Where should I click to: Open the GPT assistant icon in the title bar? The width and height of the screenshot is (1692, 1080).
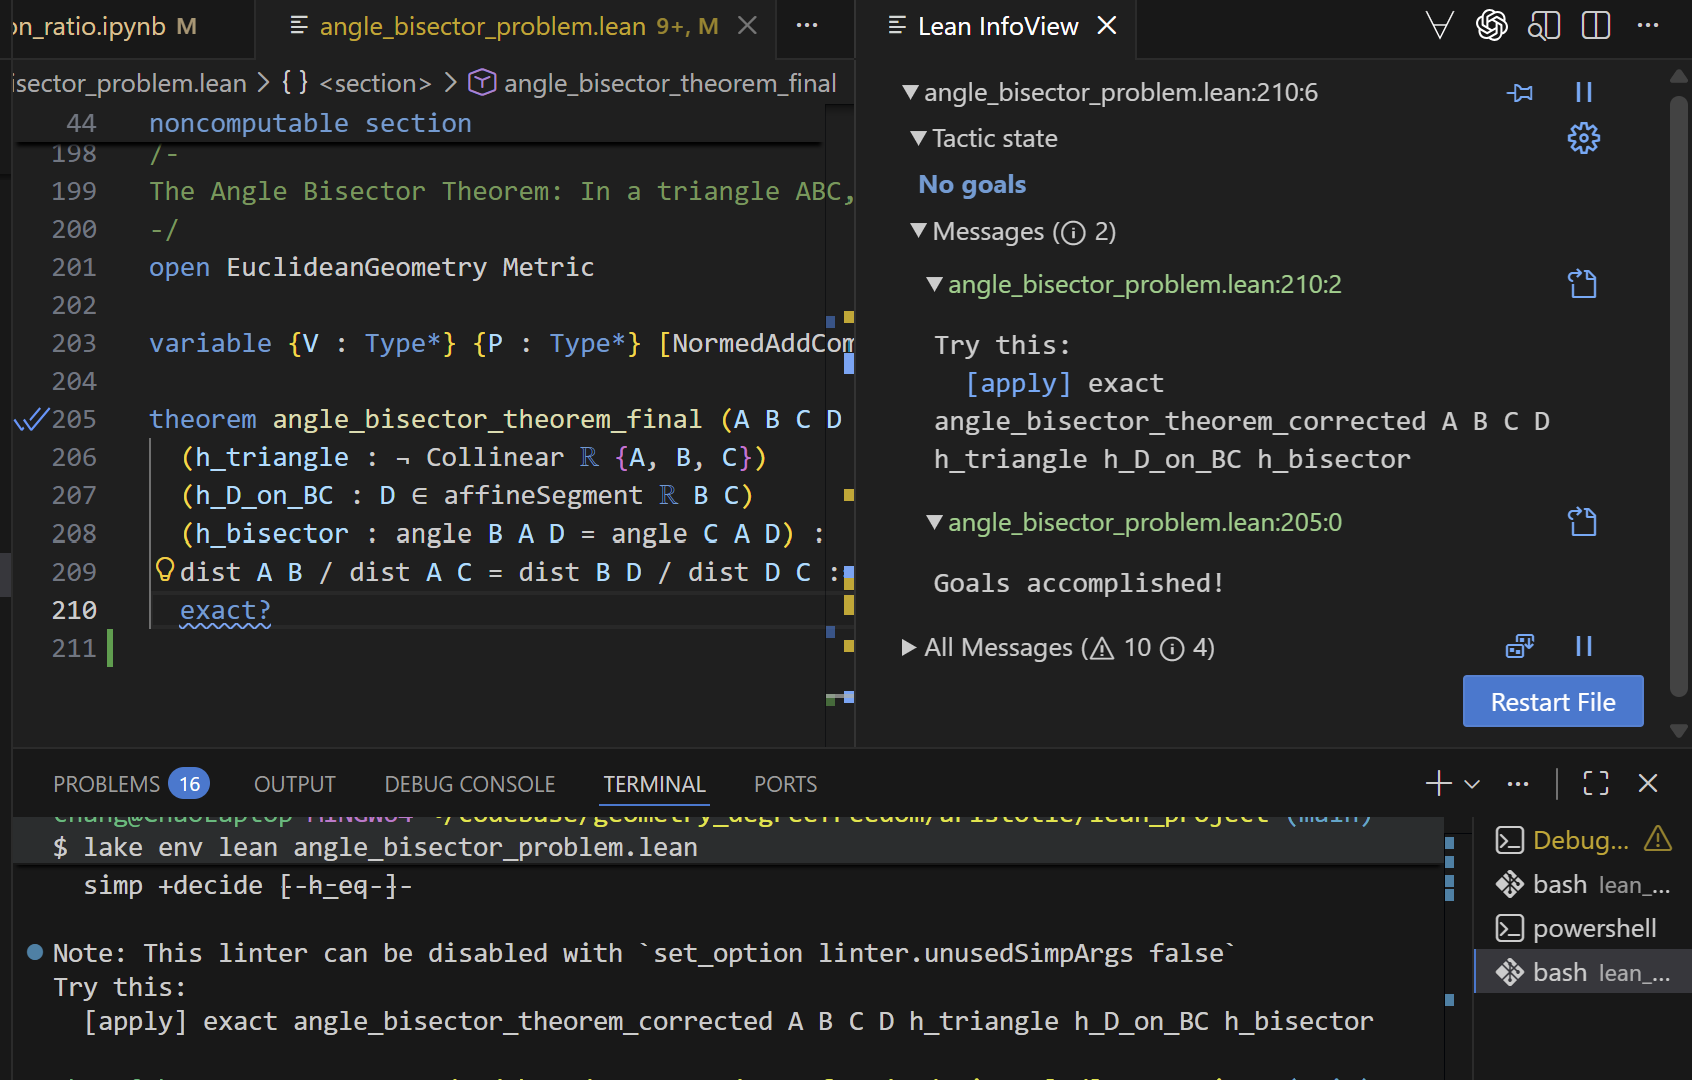1491,26
